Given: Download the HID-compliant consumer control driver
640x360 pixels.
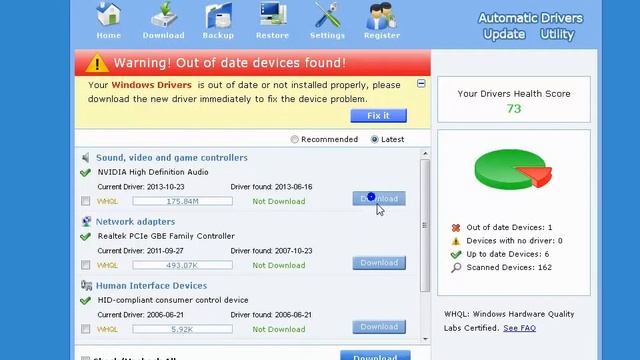Looking at the screenshot, I should tap(379, 327).
